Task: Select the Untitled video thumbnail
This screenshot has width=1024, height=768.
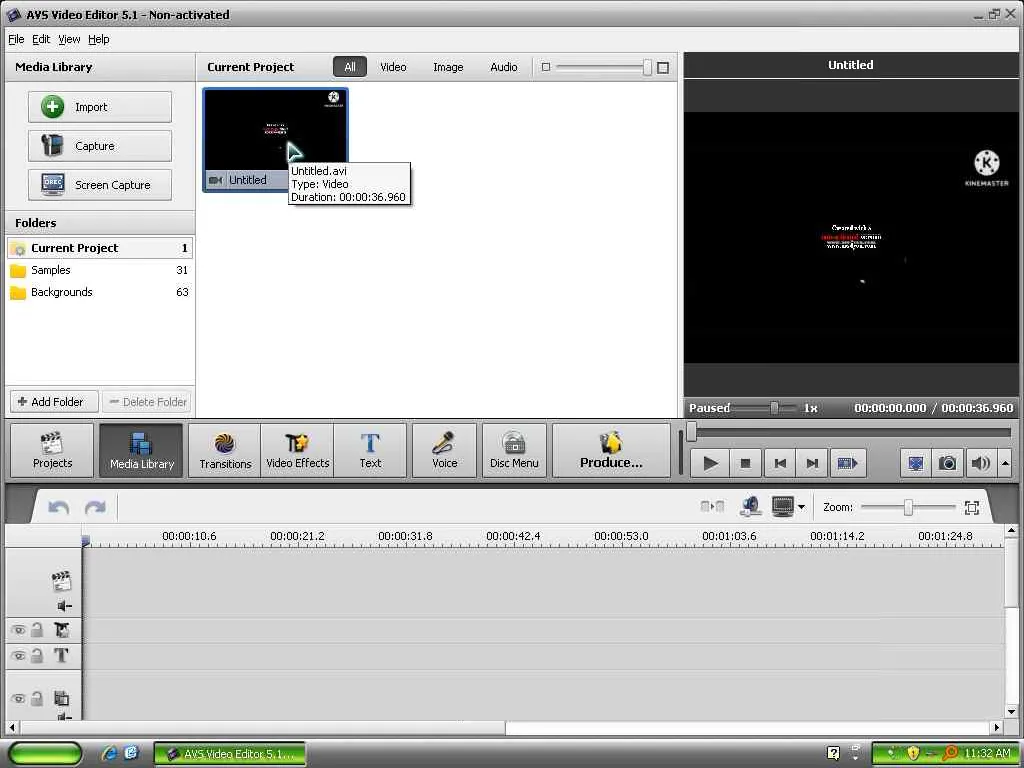Action: (275, 140)
